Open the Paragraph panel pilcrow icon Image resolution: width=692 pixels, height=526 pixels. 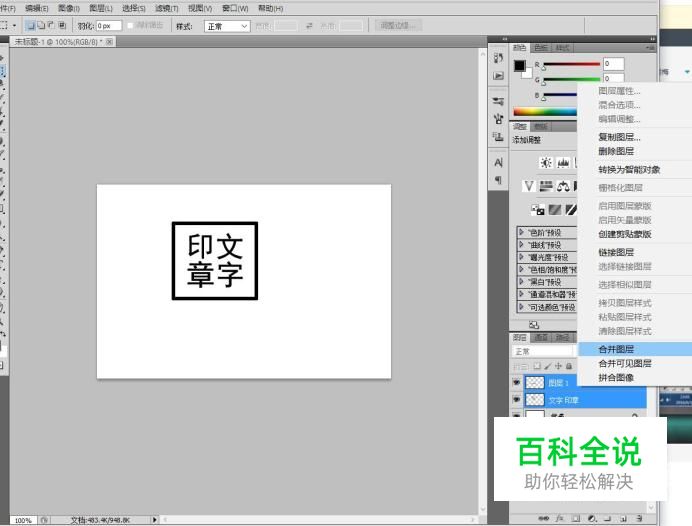coord(498,180)
